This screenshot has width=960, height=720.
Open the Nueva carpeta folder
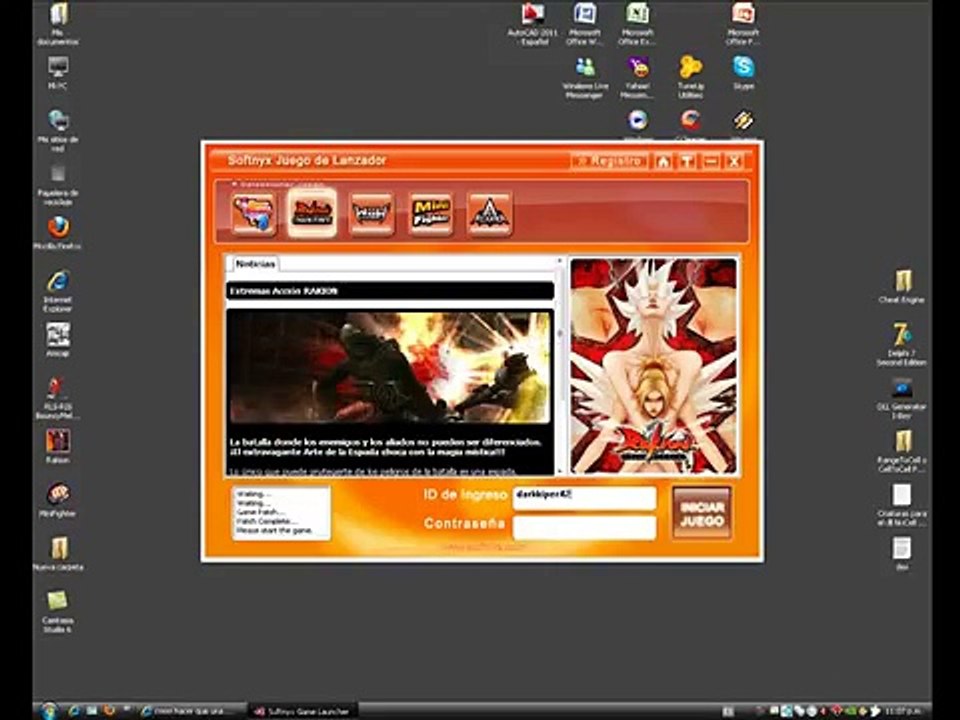click(58, 553)
